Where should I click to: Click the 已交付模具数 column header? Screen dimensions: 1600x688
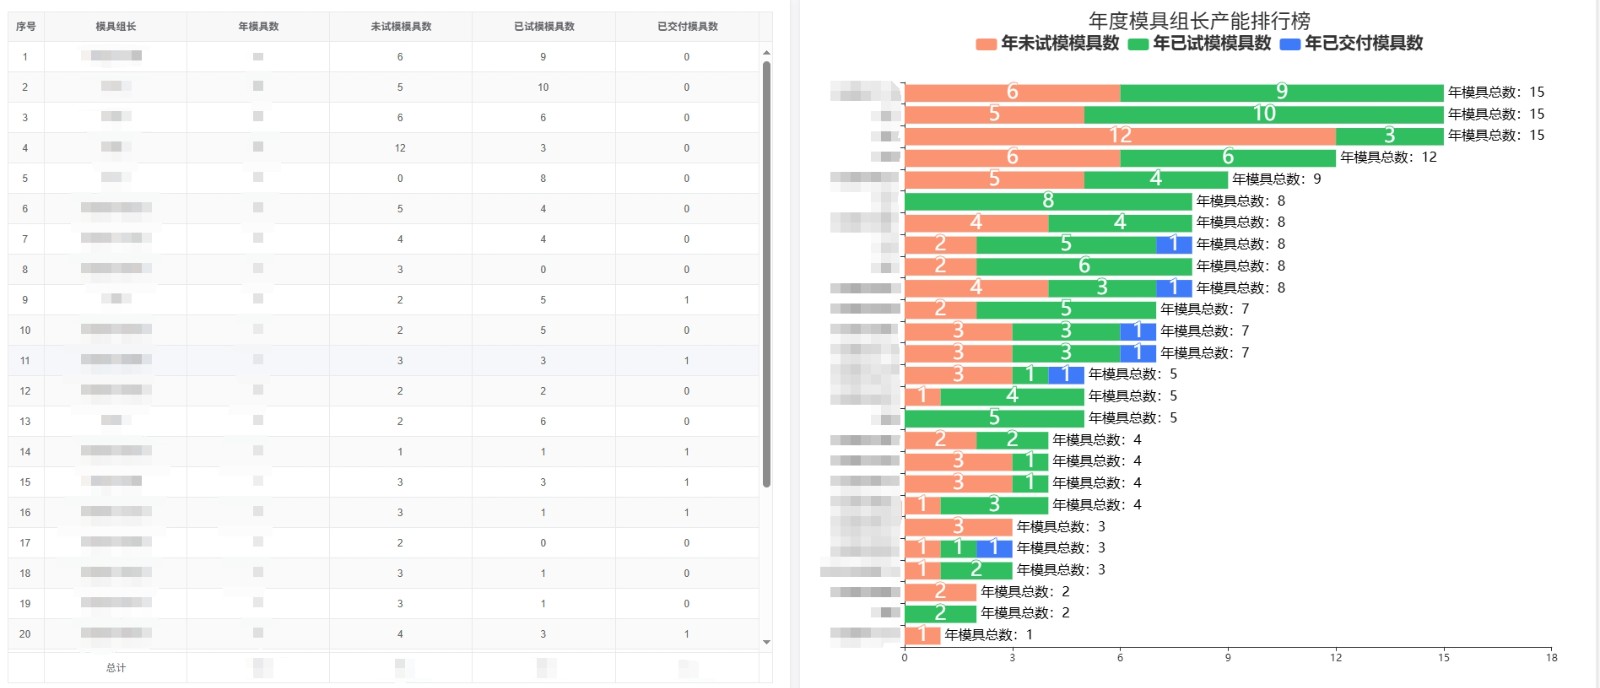687,26
